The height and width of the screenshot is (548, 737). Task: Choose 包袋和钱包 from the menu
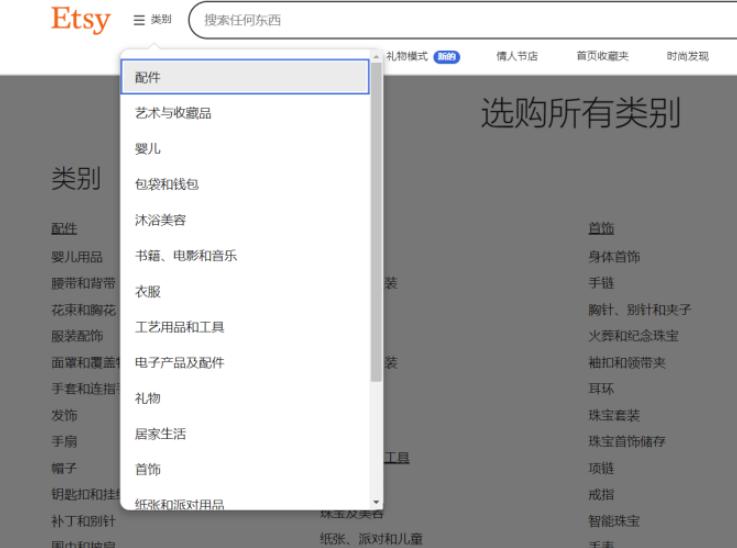click(245, 184)
